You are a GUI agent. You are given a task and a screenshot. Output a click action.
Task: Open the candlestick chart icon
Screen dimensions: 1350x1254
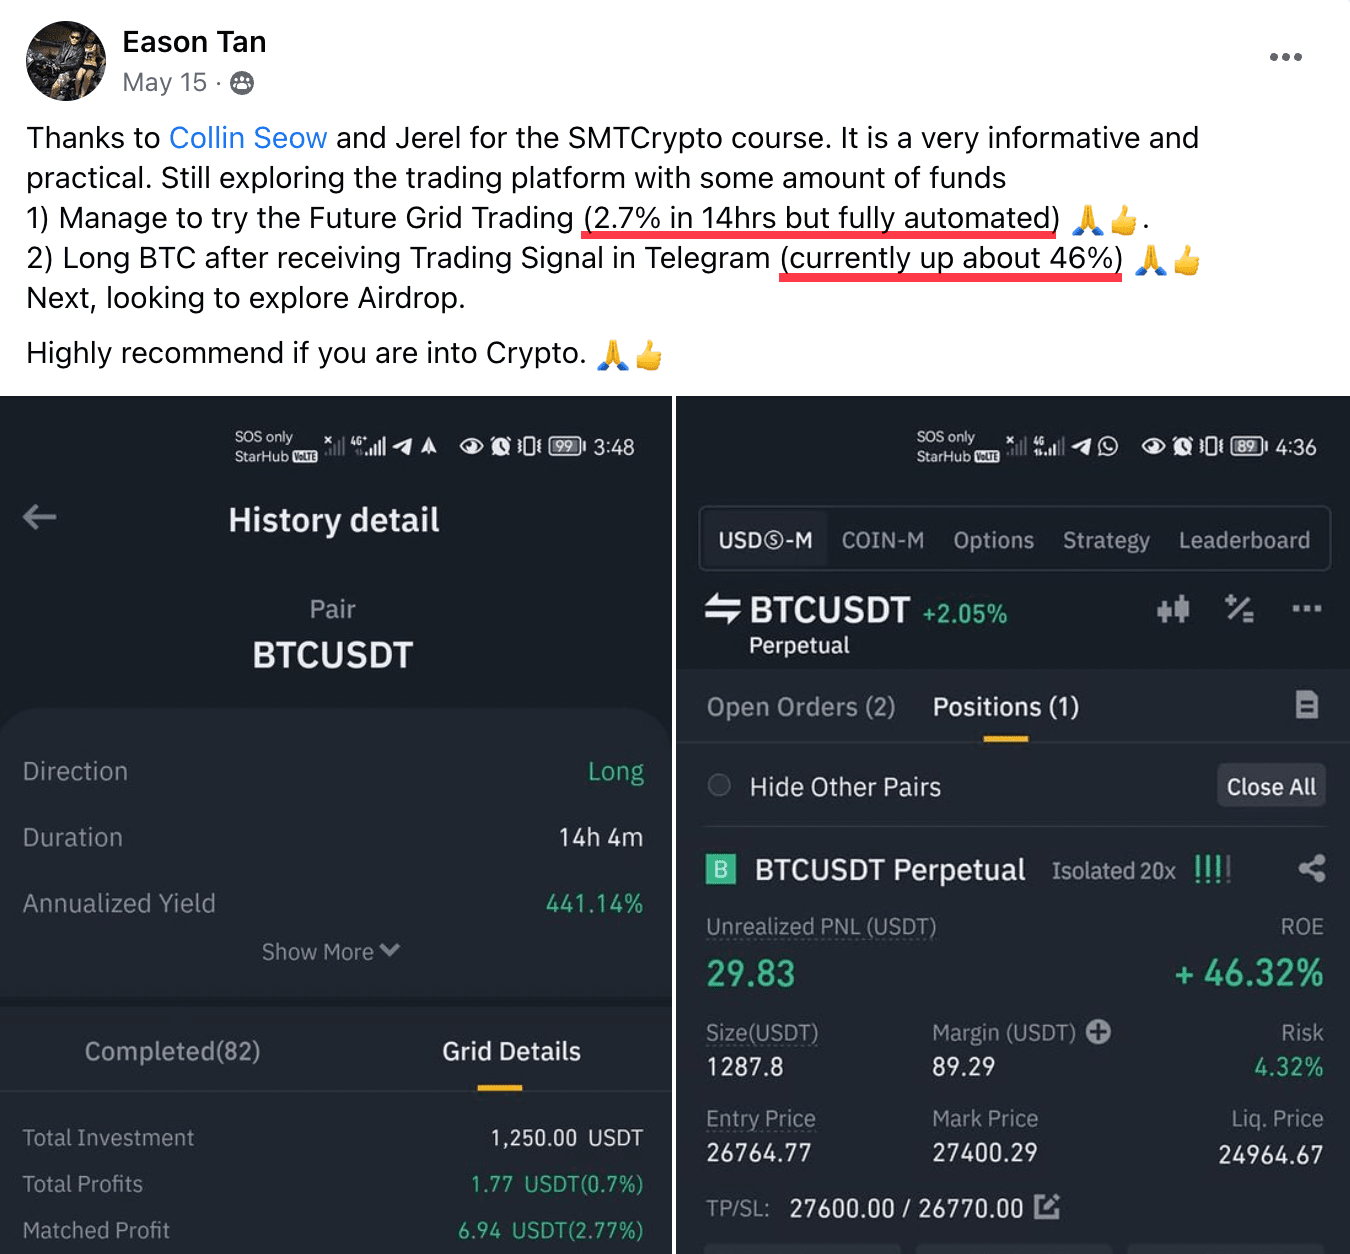click(1173, 608)
